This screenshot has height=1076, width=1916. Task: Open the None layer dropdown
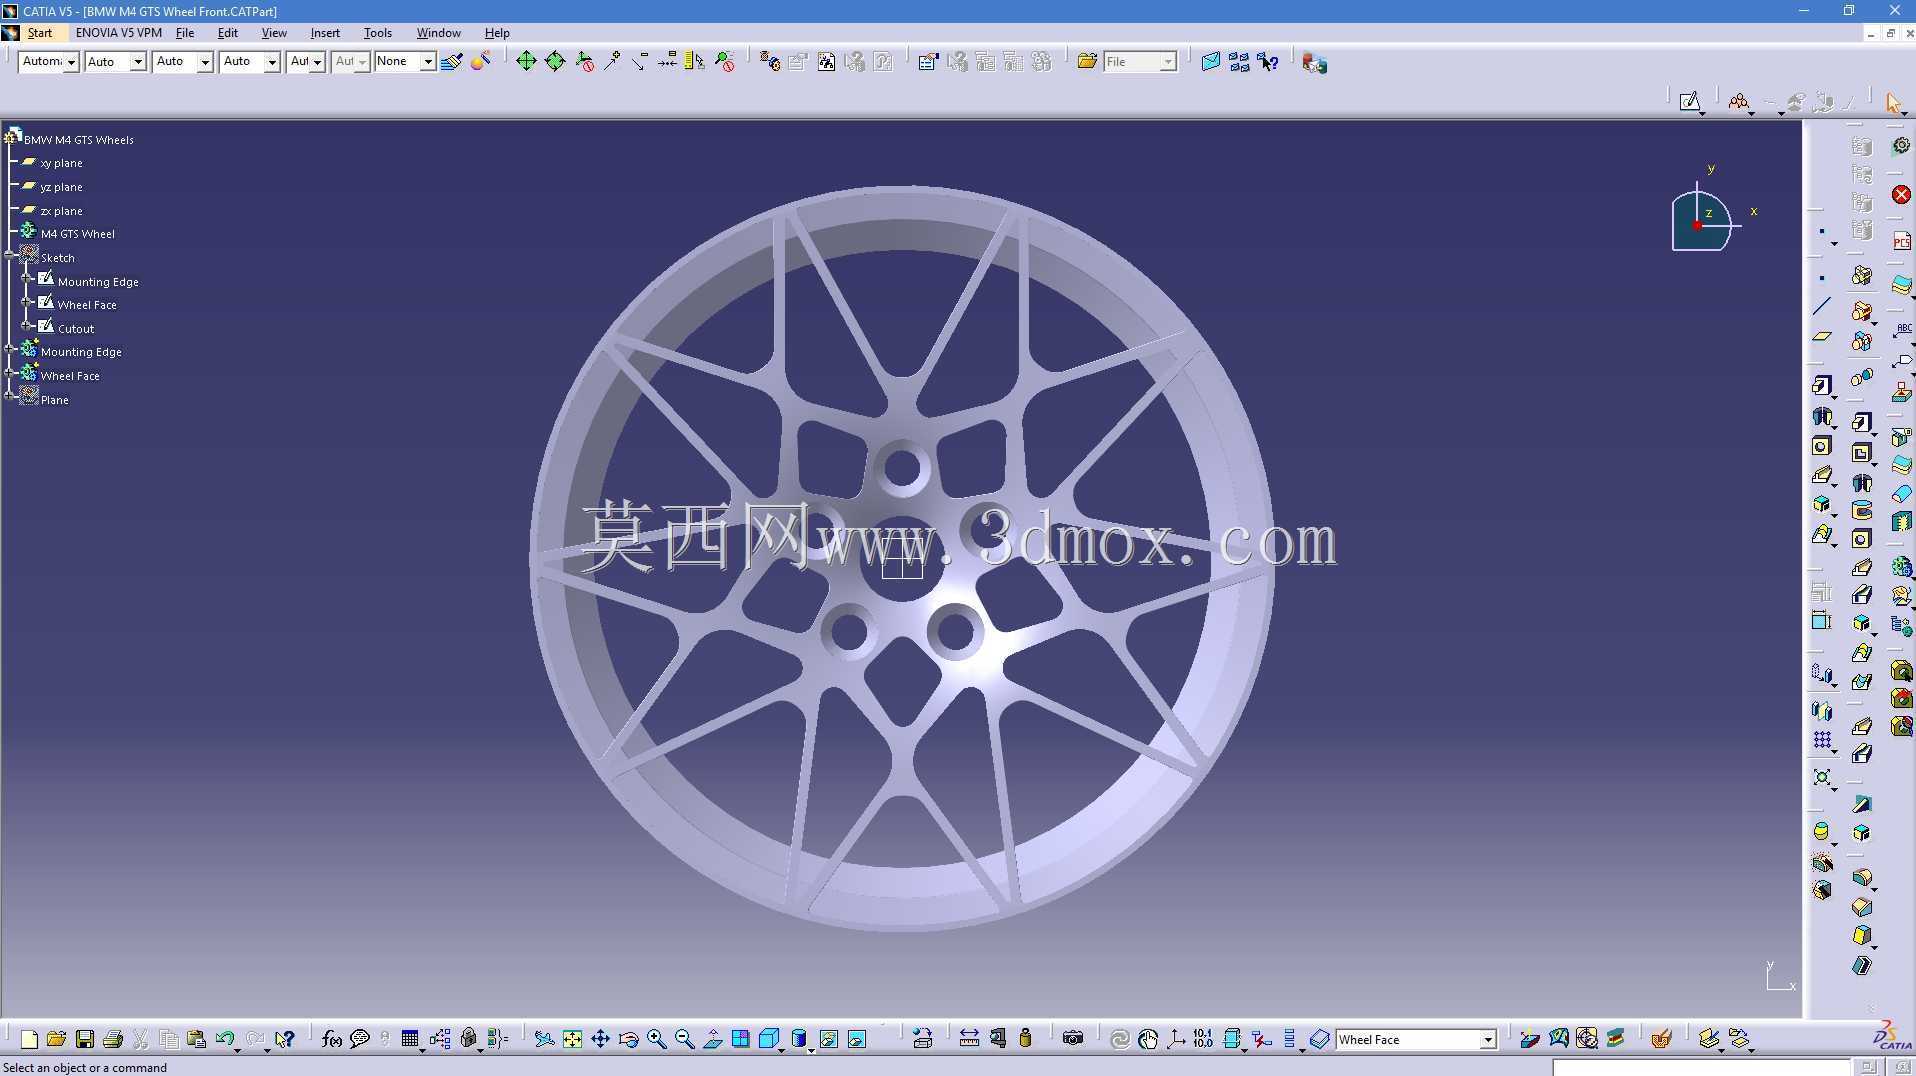point(427,62)
